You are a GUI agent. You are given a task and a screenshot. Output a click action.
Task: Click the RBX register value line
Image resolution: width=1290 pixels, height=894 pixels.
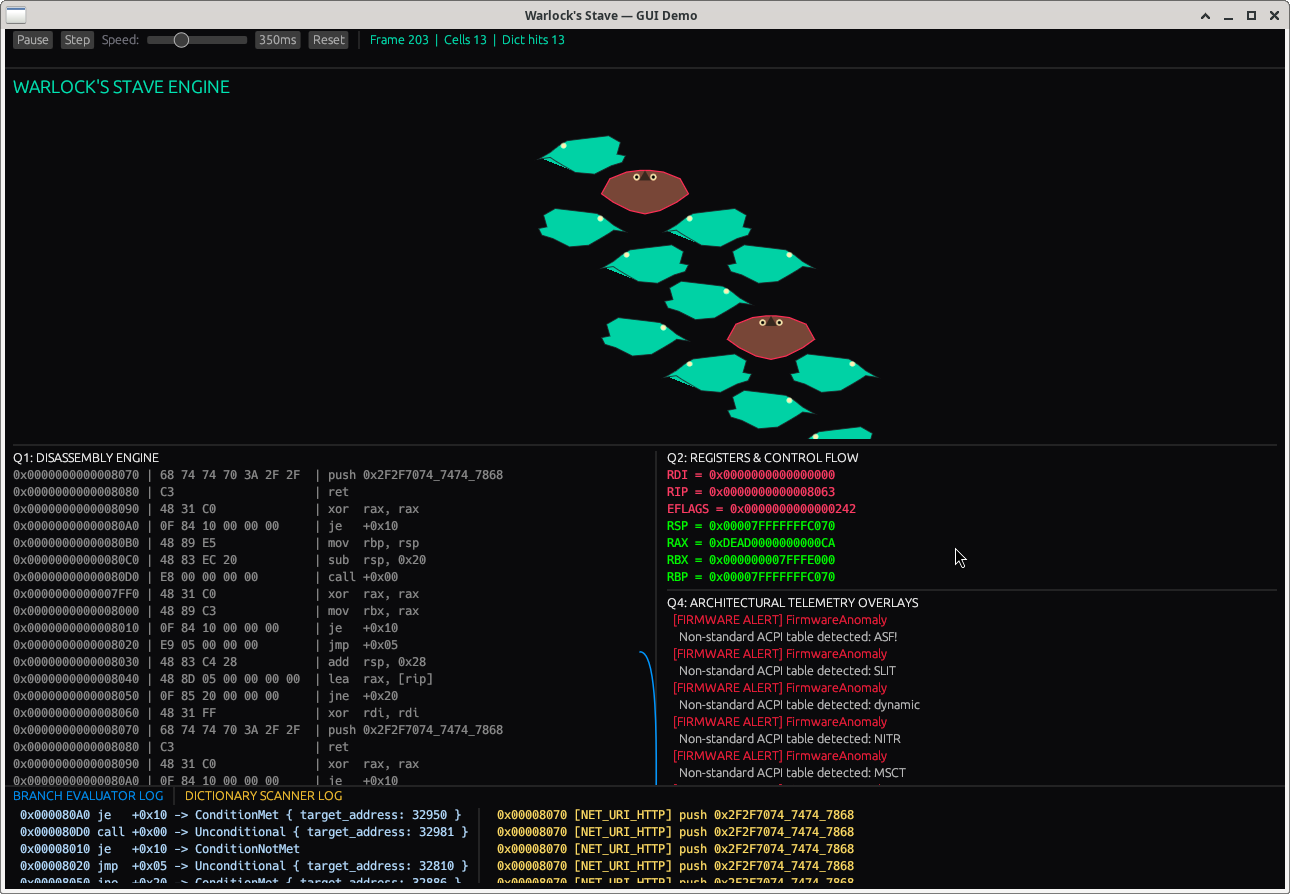(x=751, y=560)
